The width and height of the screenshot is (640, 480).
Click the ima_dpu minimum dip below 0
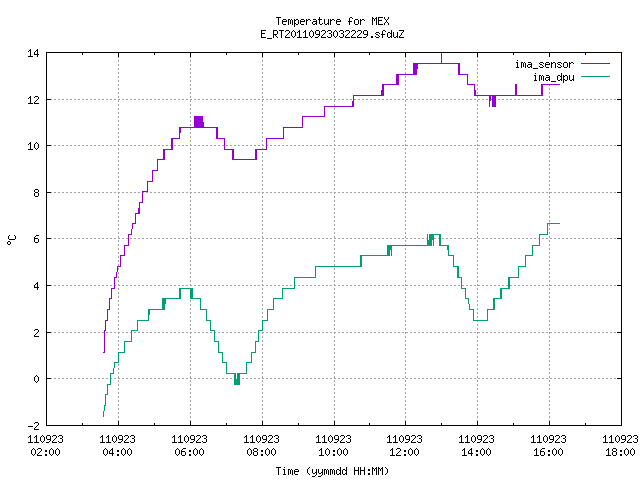[x=237, y=379]
